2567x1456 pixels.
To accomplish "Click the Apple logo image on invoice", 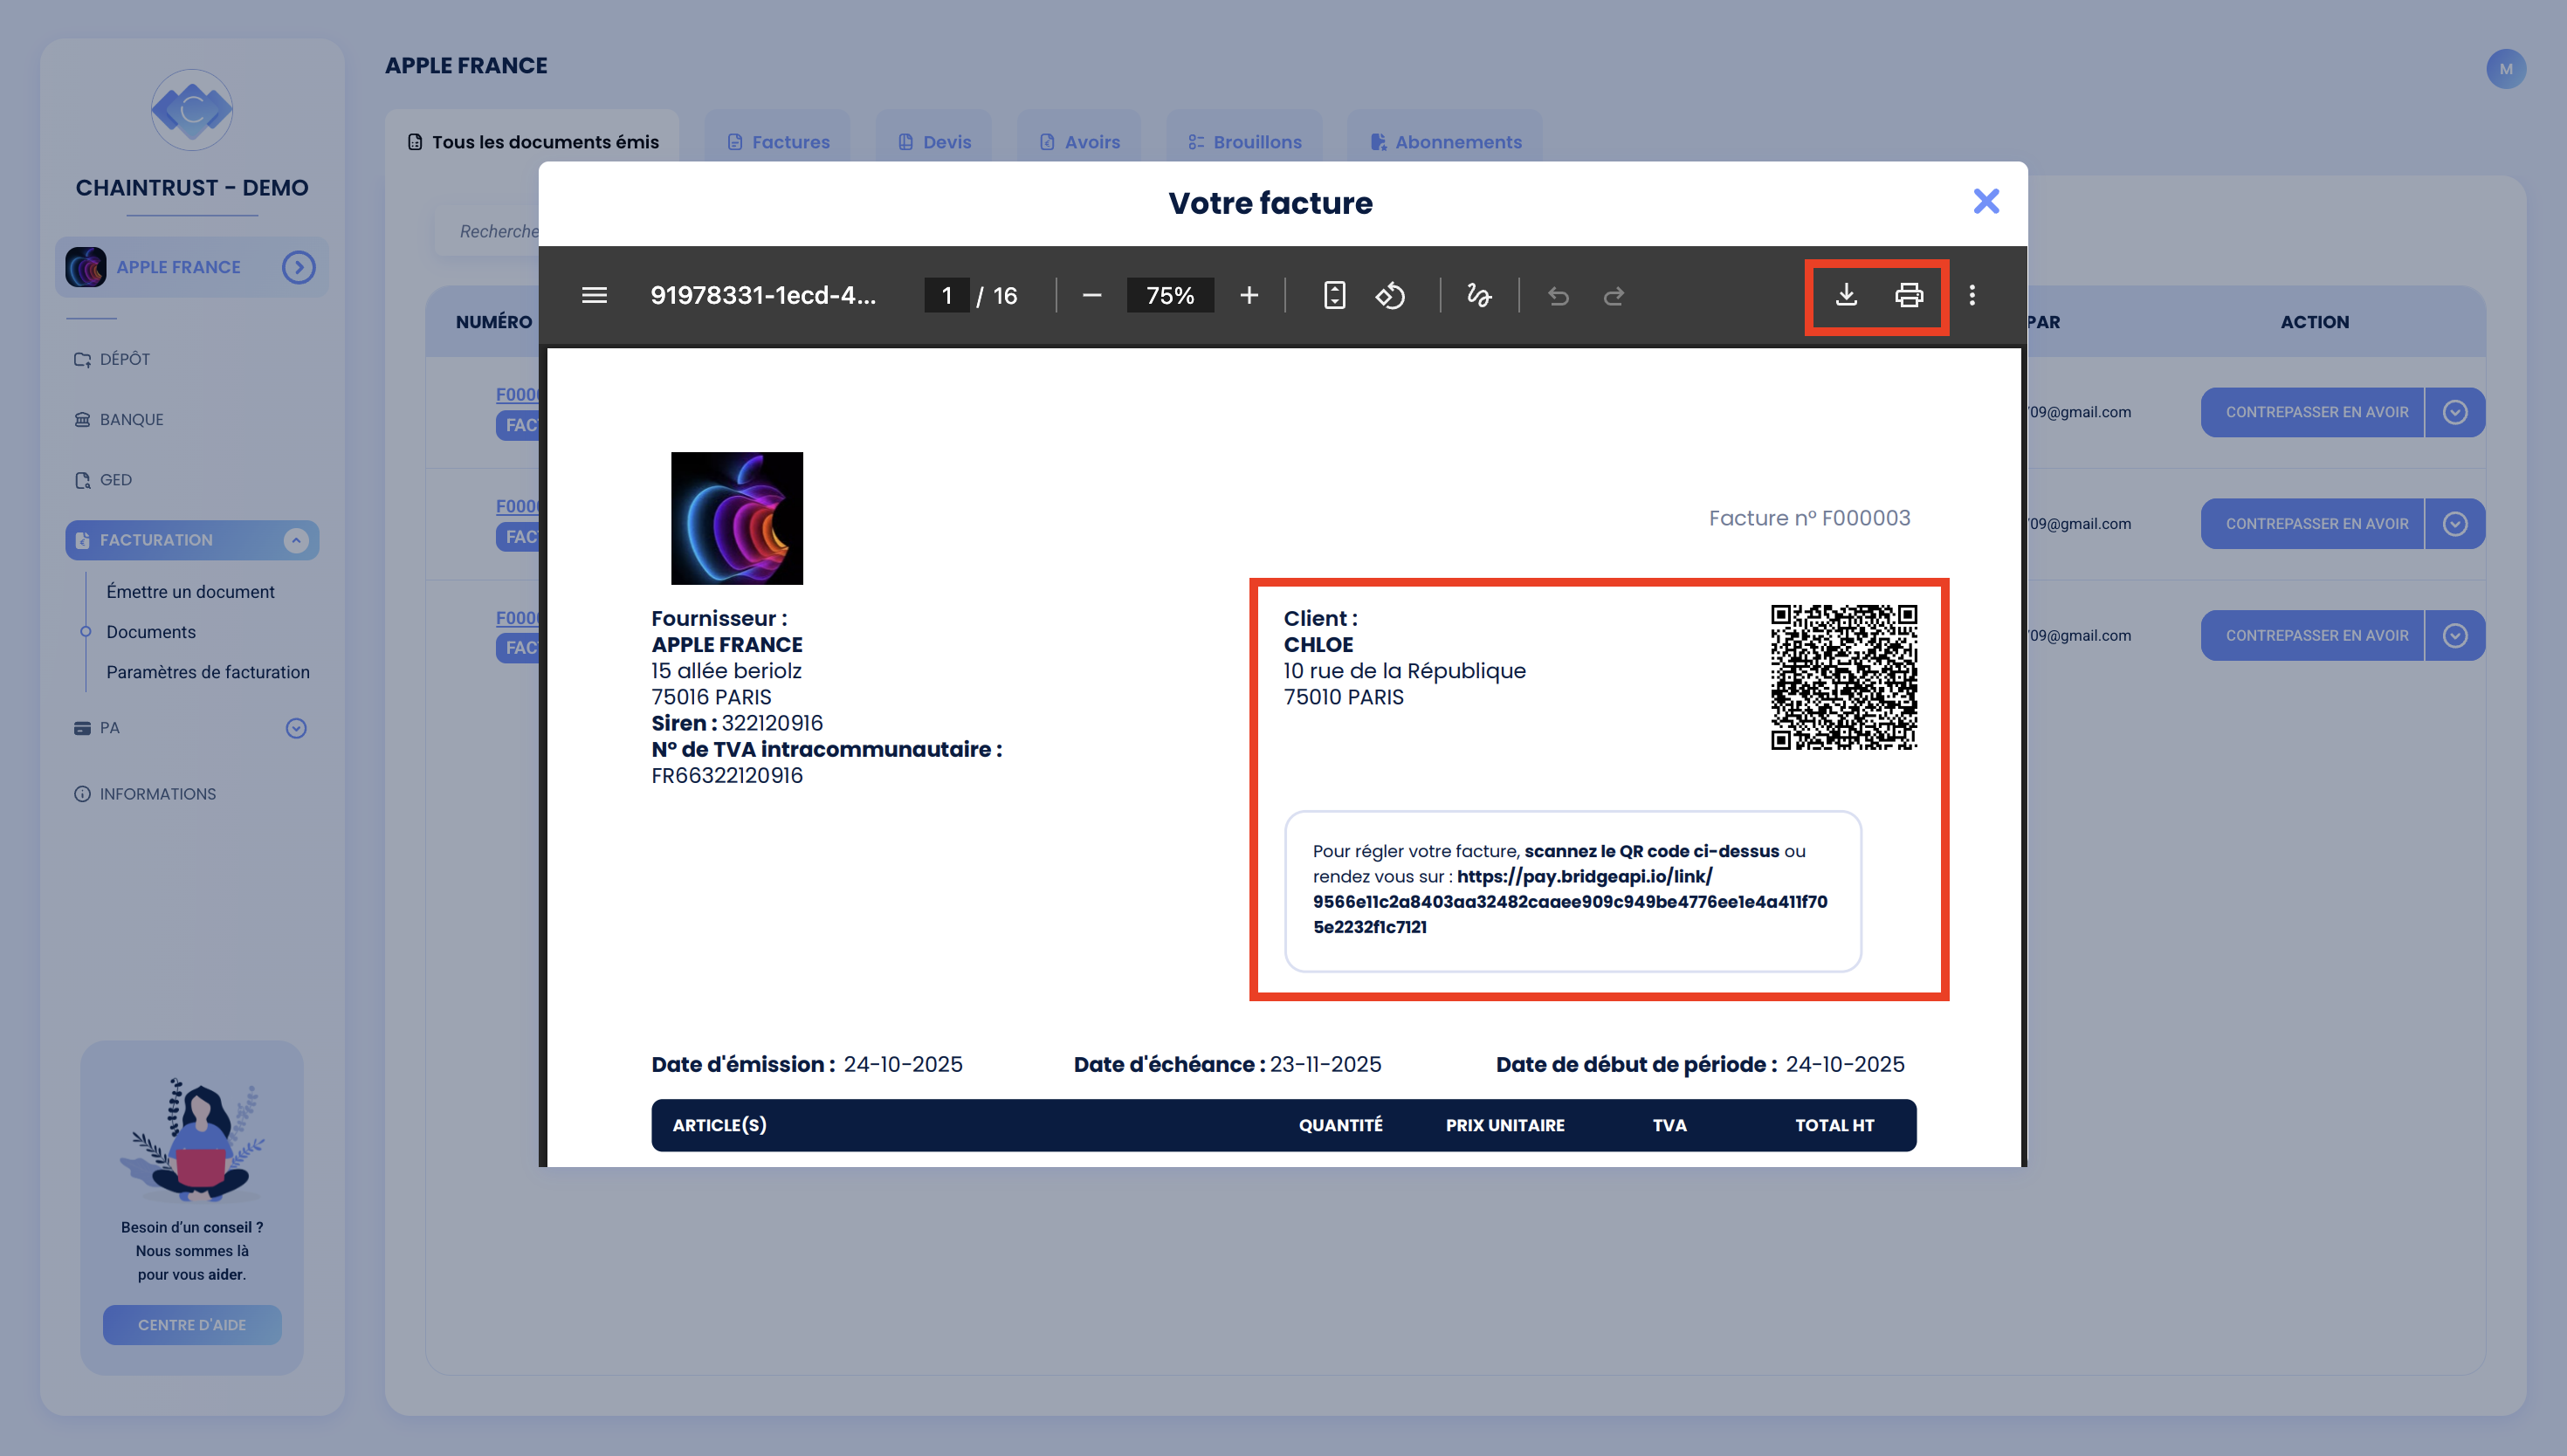I will click(x=737, y=518).
